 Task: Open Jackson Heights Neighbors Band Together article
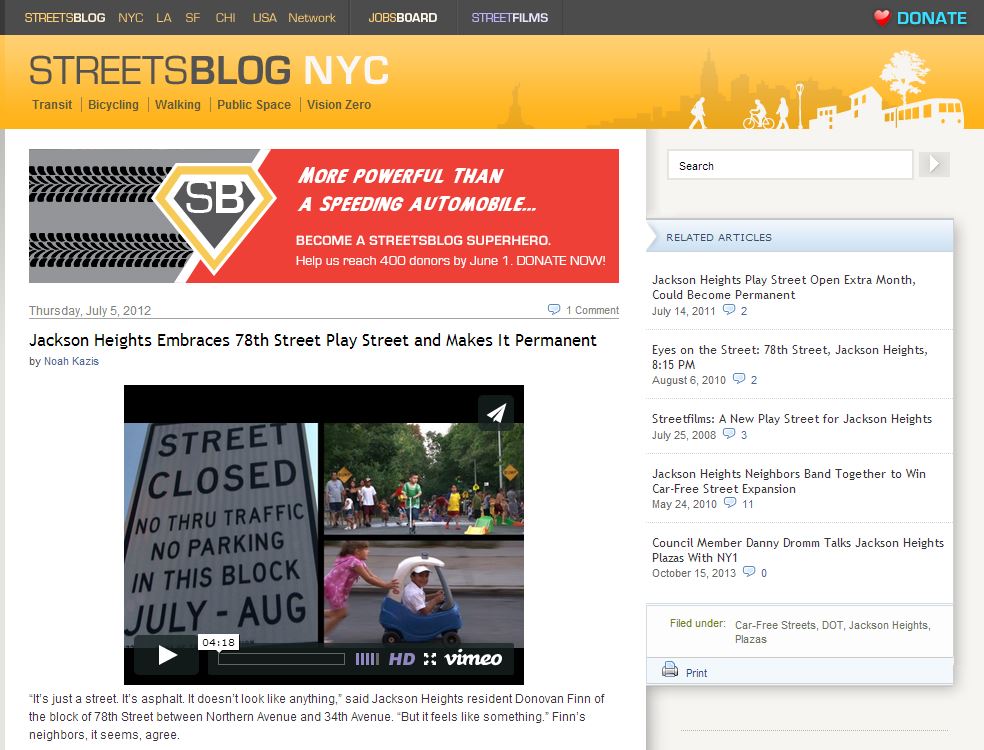tap(789, 481)
